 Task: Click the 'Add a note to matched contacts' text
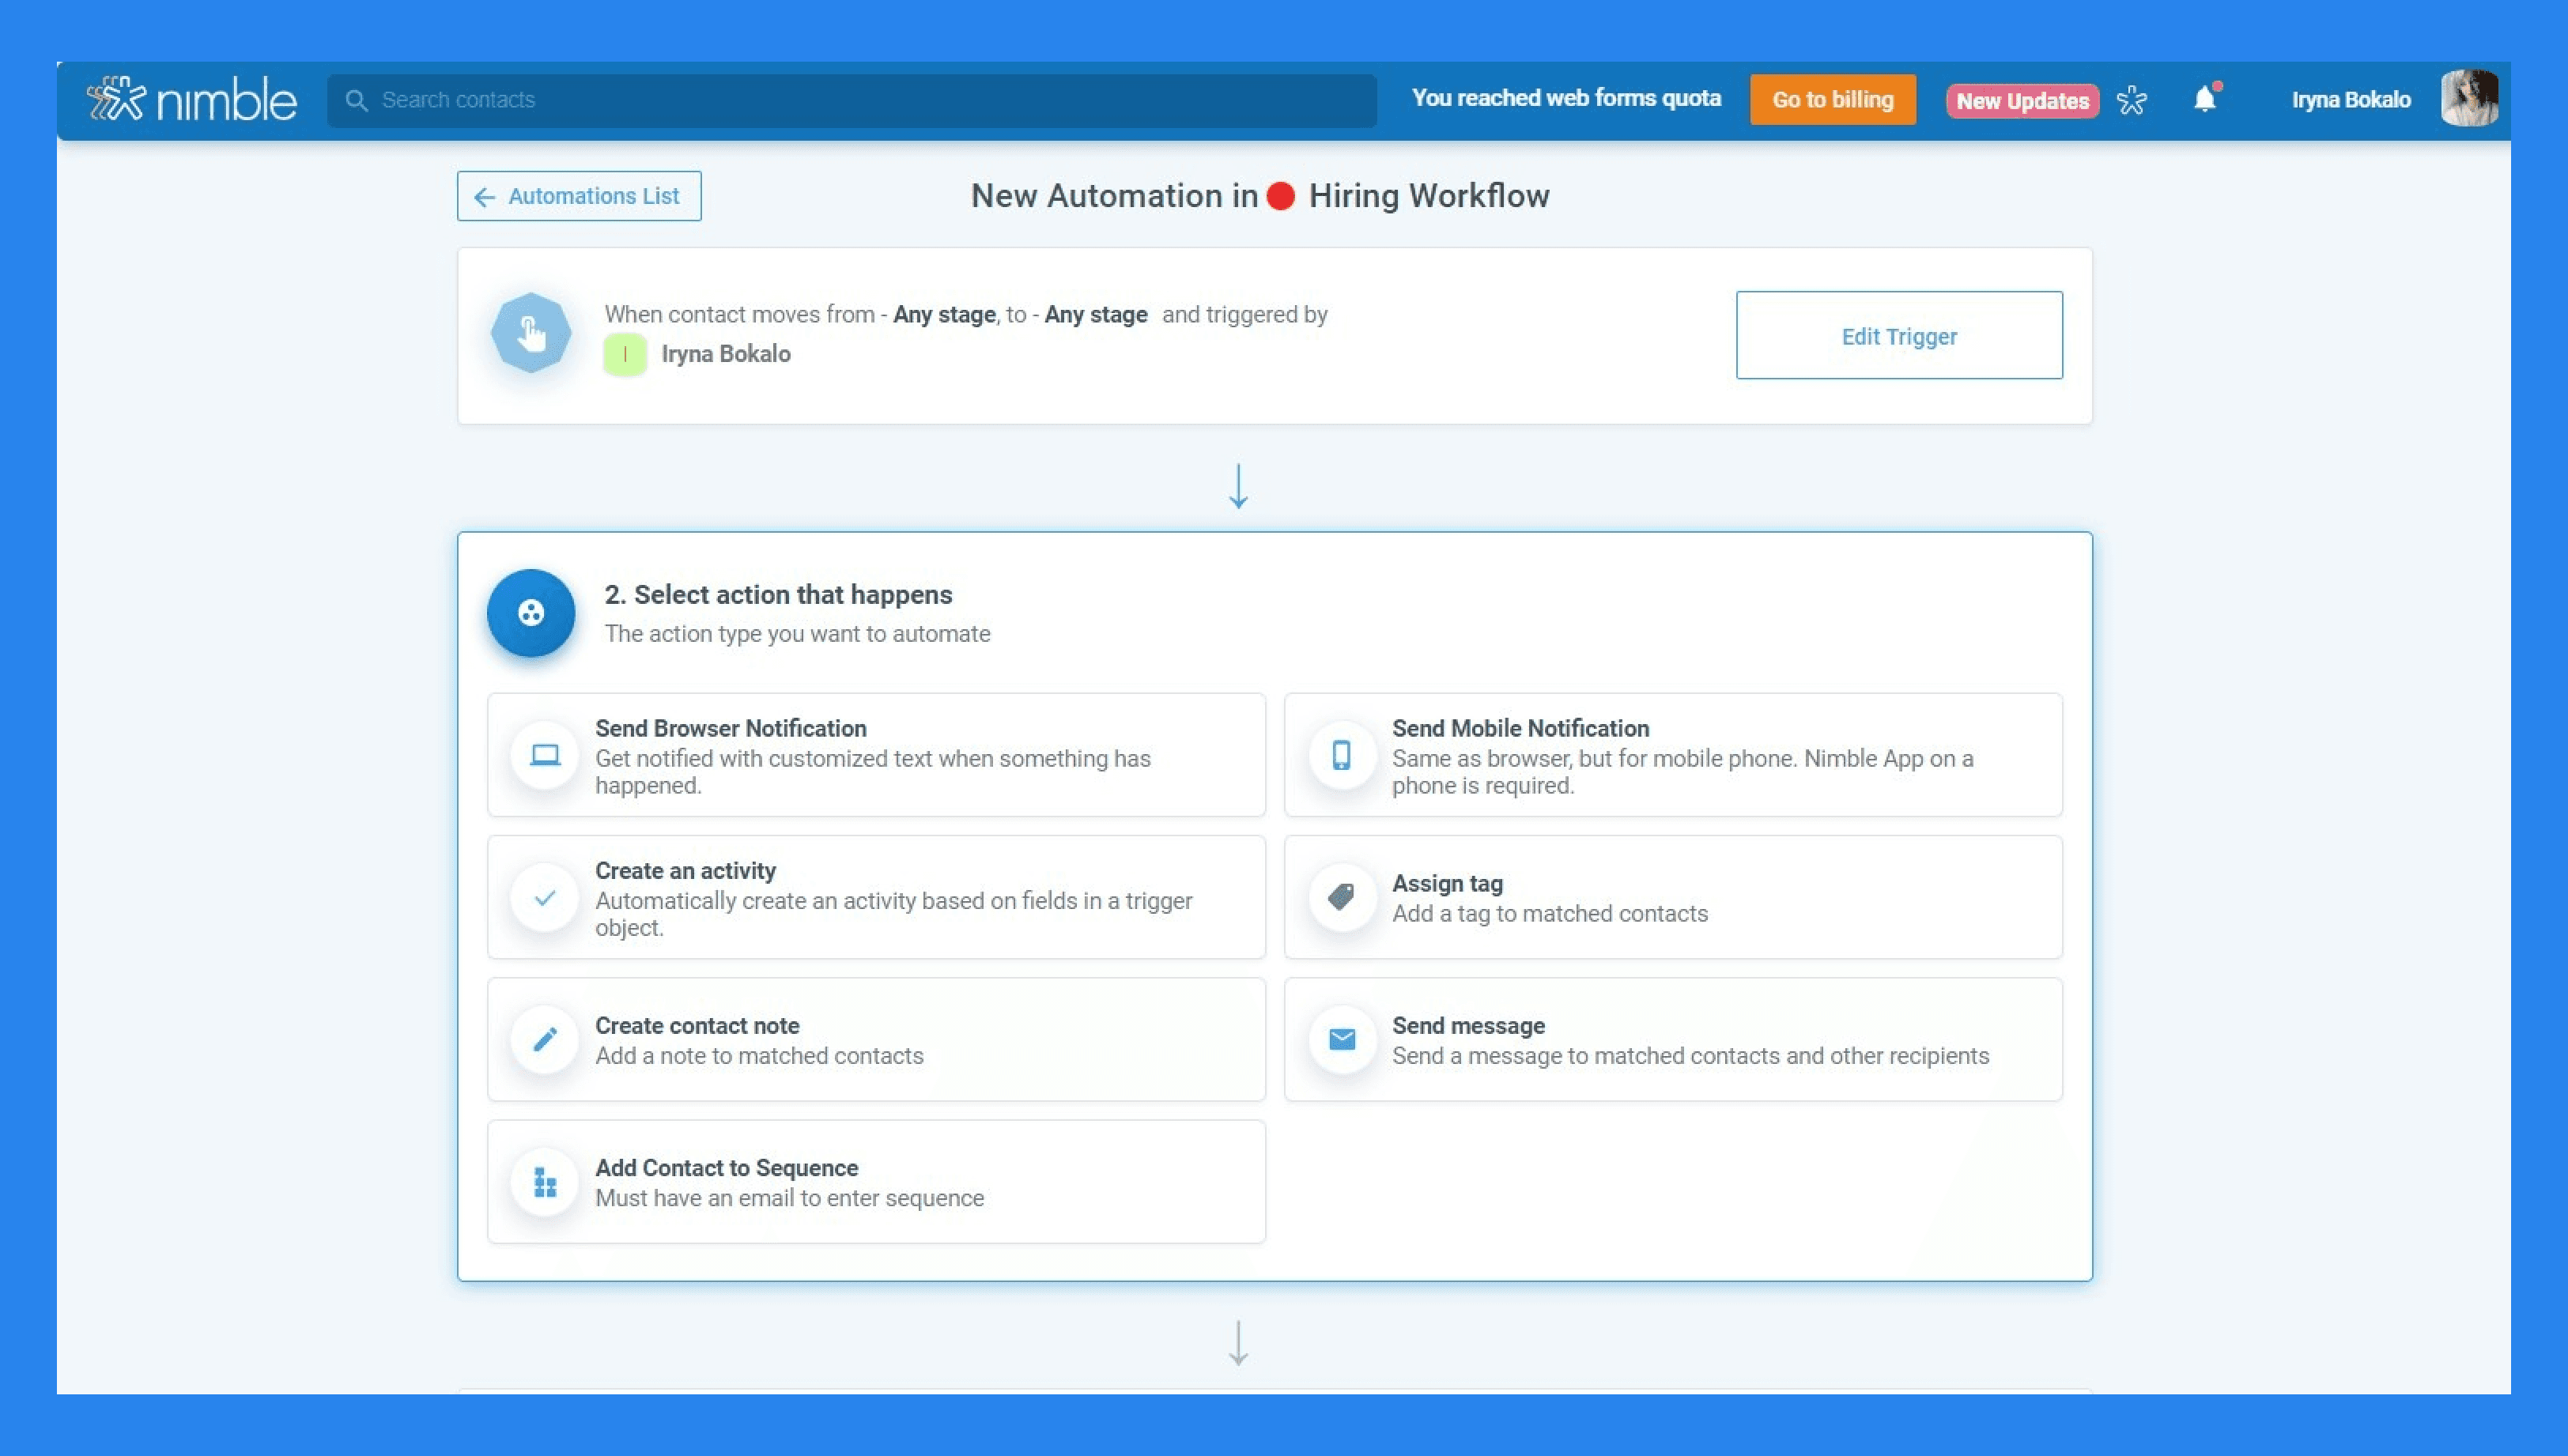click(x=759, y=1056)
